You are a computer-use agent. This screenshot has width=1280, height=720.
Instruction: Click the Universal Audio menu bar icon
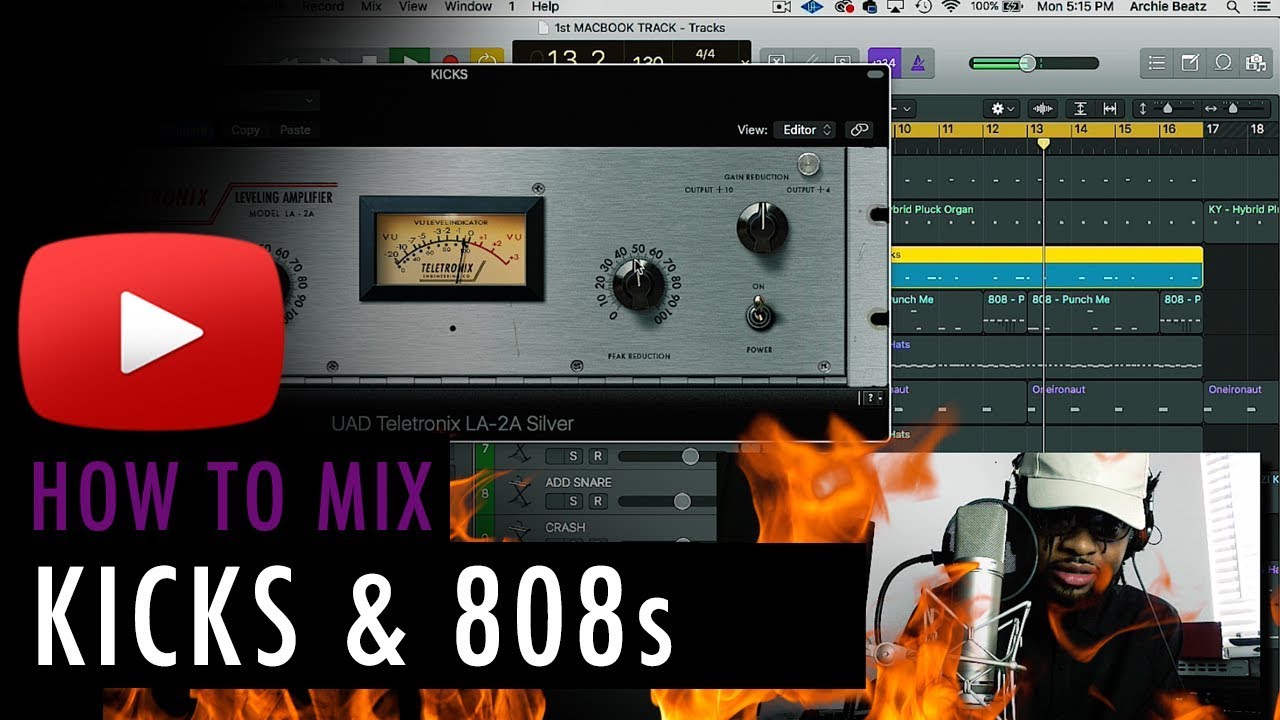click(x=814, y=7)
